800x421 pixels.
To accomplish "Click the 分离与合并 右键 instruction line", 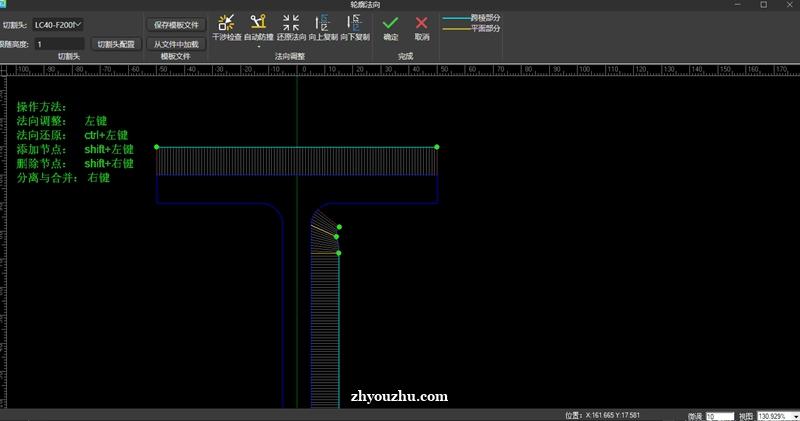I will tap(63, 178).
